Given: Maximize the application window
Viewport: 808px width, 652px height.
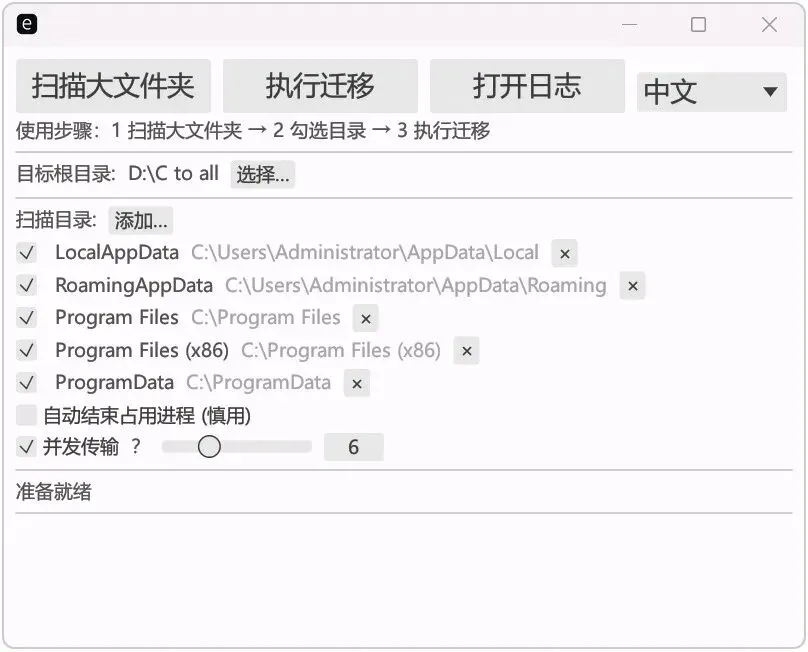Looking at the screenshot, I should click(x=698, y=24).
